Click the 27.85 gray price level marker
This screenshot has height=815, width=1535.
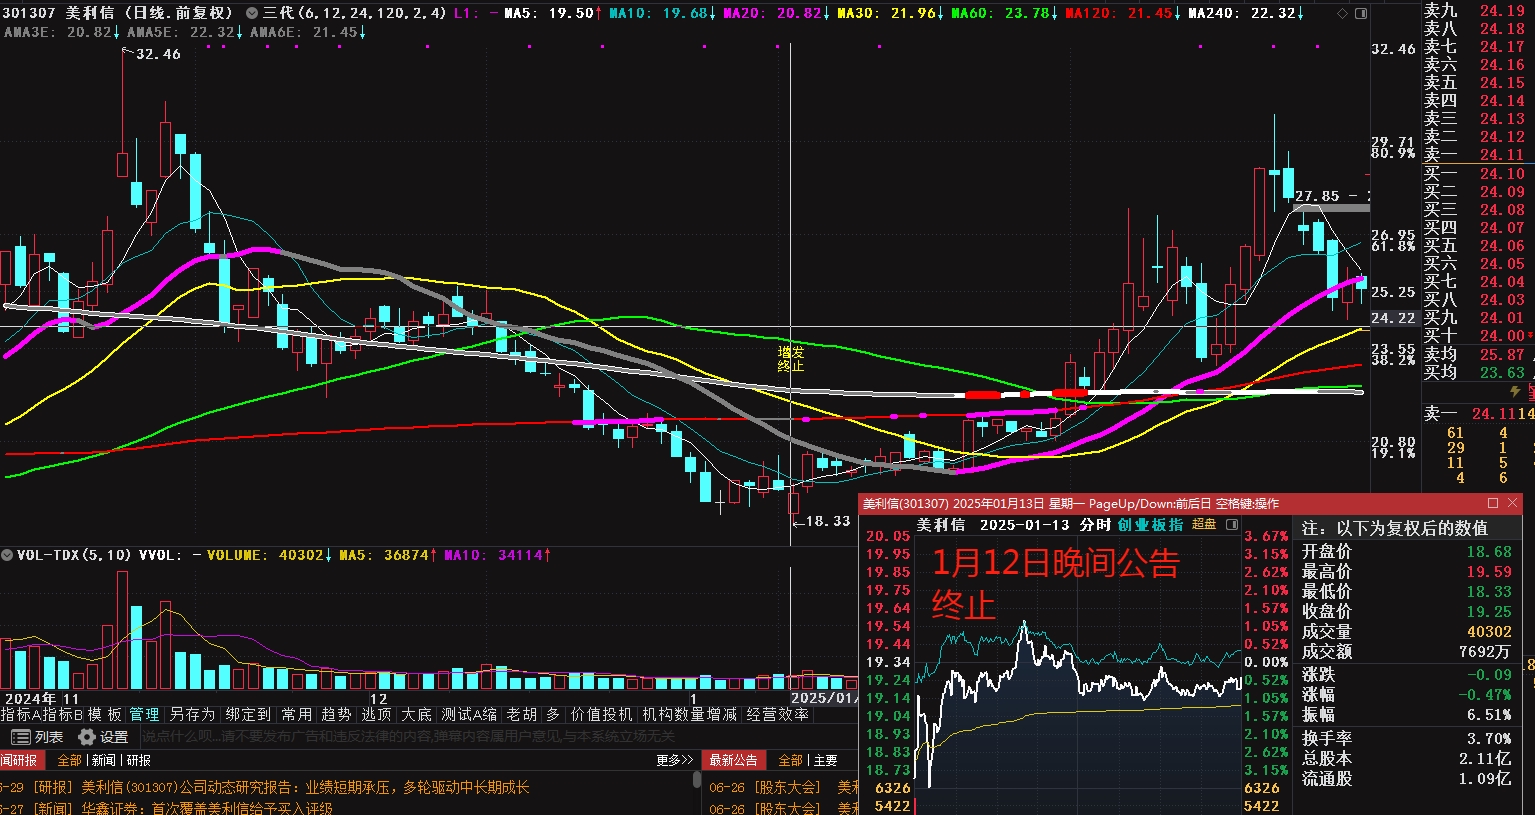point(1333,207)
